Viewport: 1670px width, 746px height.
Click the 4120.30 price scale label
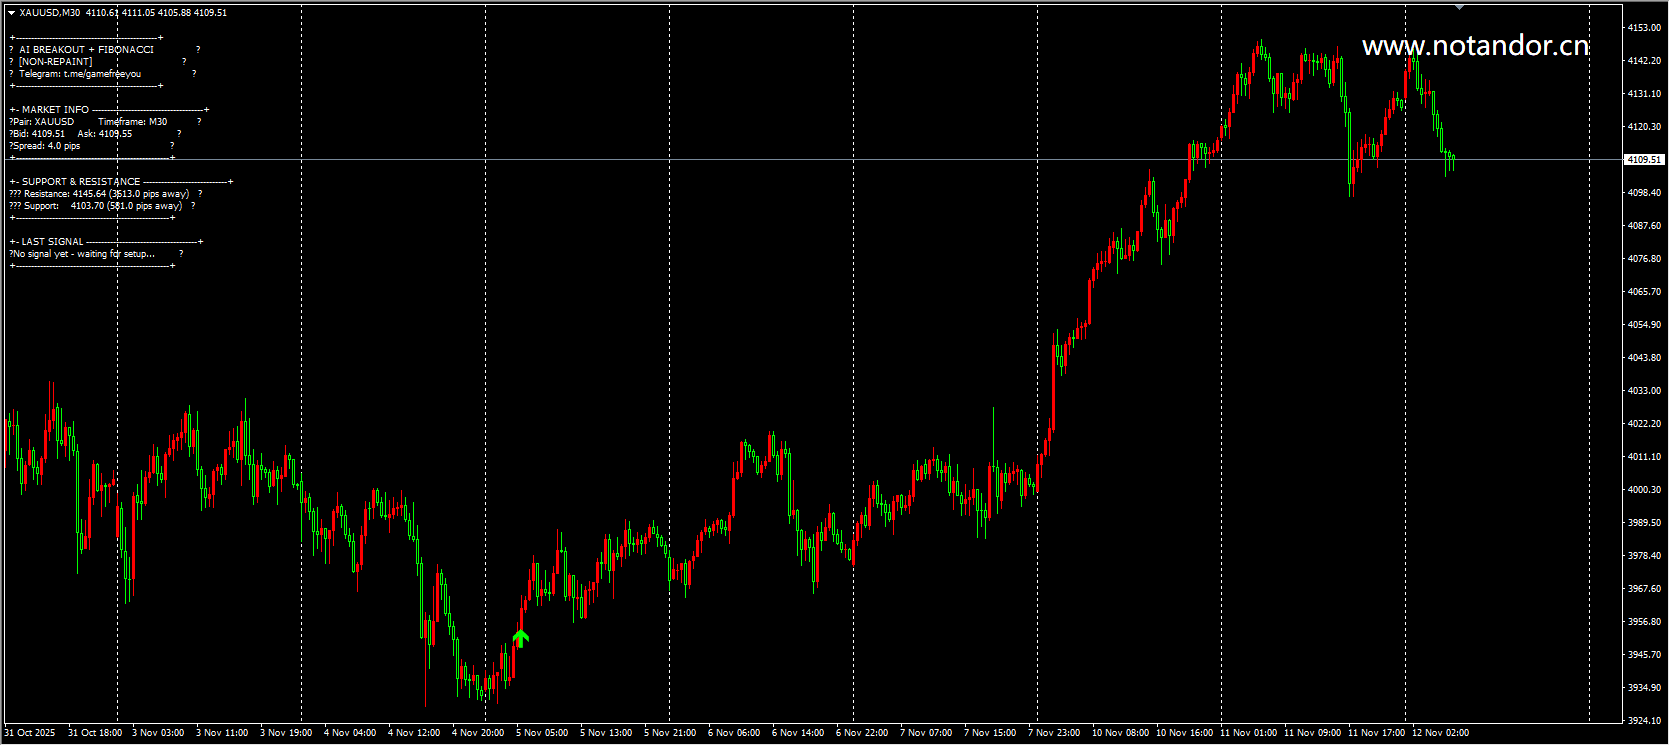1644,127
